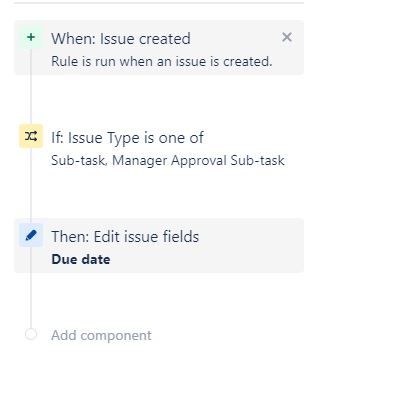This screenshot has width=416, height=397.
Task: Click the empty circle beside Add component
Action: click(31, 334)
